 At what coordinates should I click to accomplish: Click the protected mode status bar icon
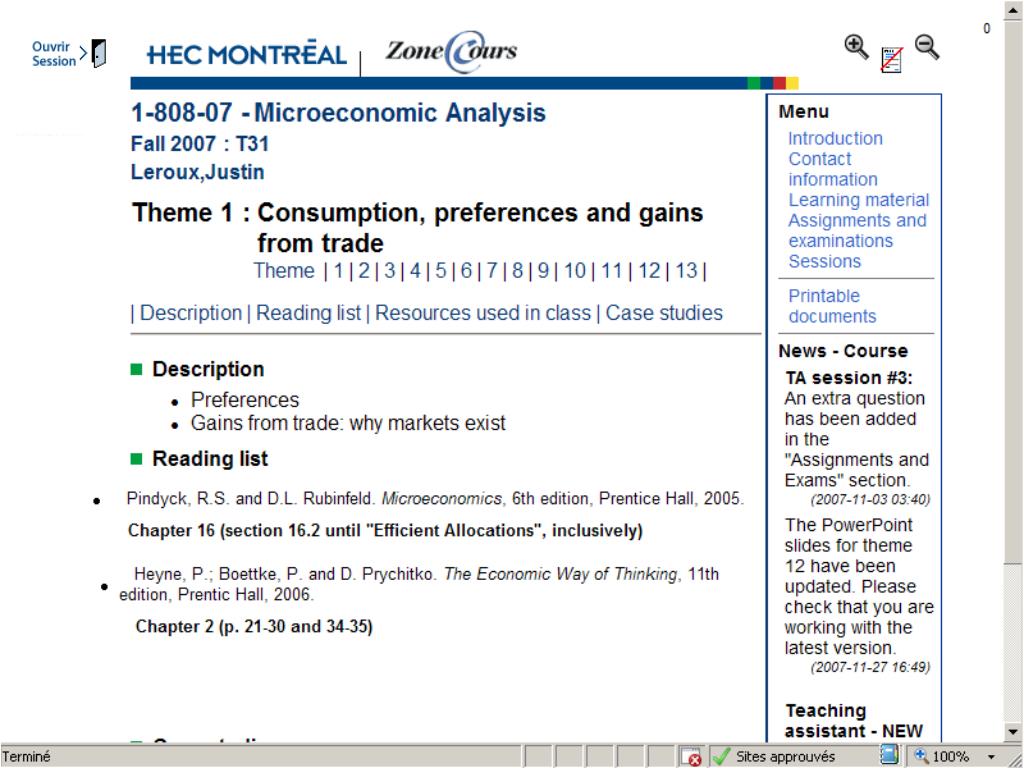point(889,756)
